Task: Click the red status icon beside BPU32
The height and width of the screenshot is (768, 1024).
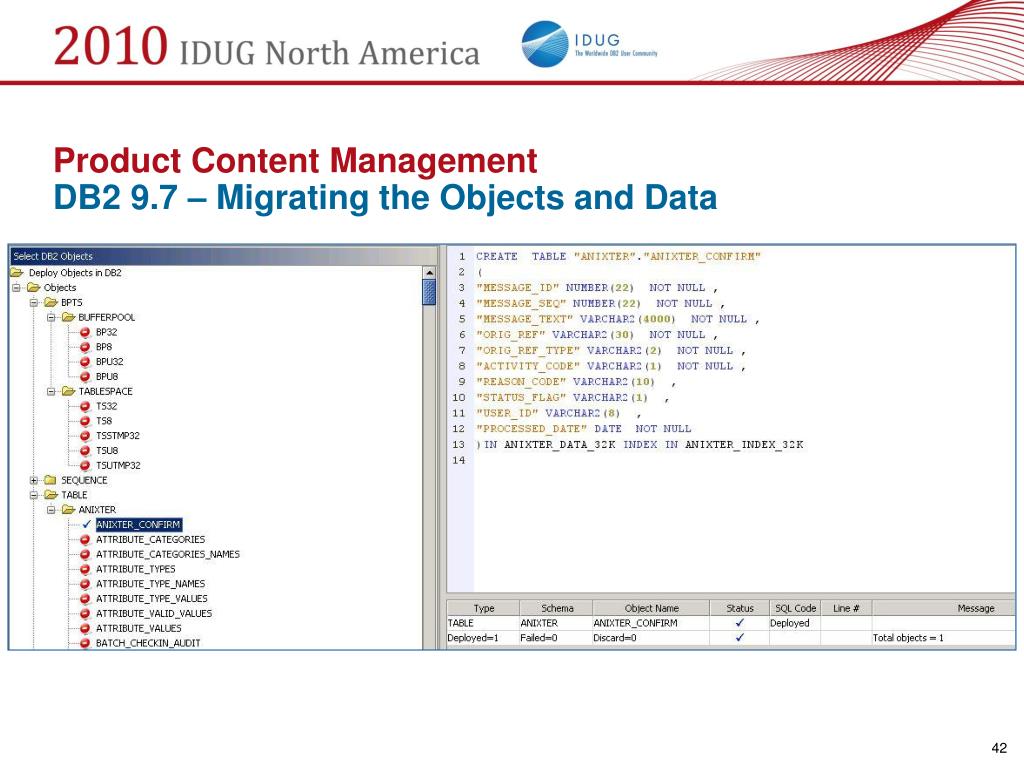Action: (x=85, y=362)
